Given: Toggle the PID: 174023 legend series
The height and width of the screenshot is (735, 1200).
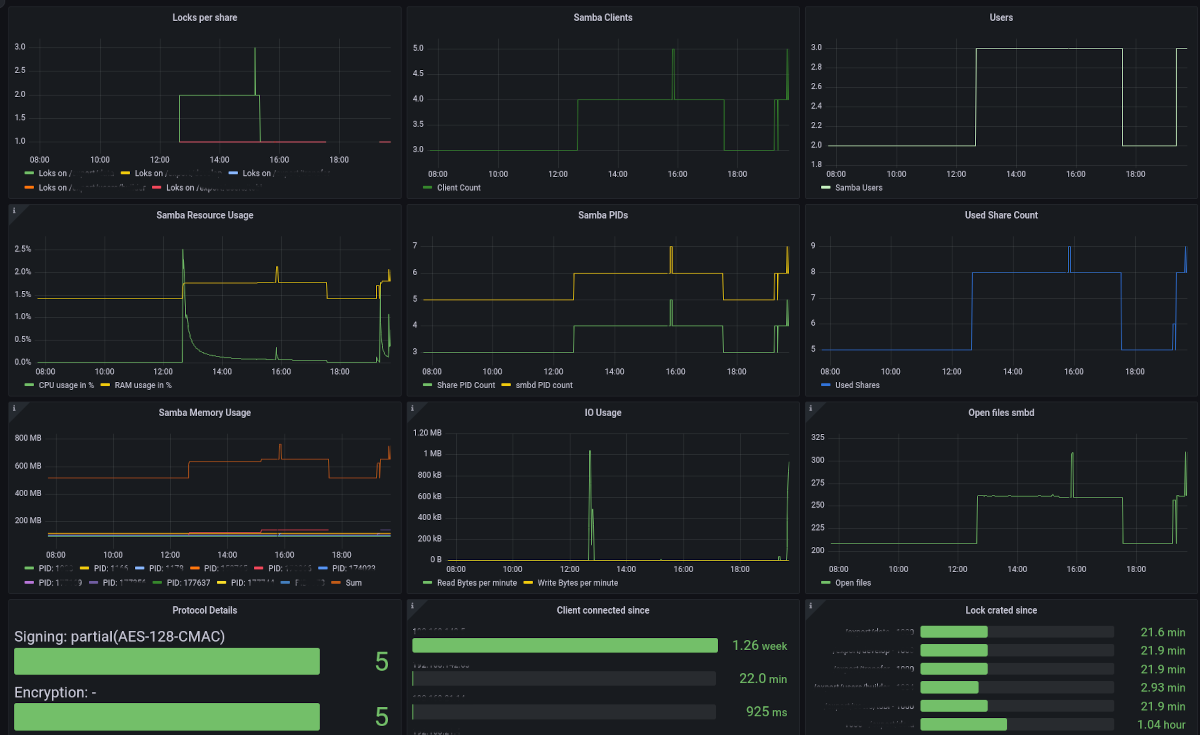Looking at the screenshot, I should 352,570.
